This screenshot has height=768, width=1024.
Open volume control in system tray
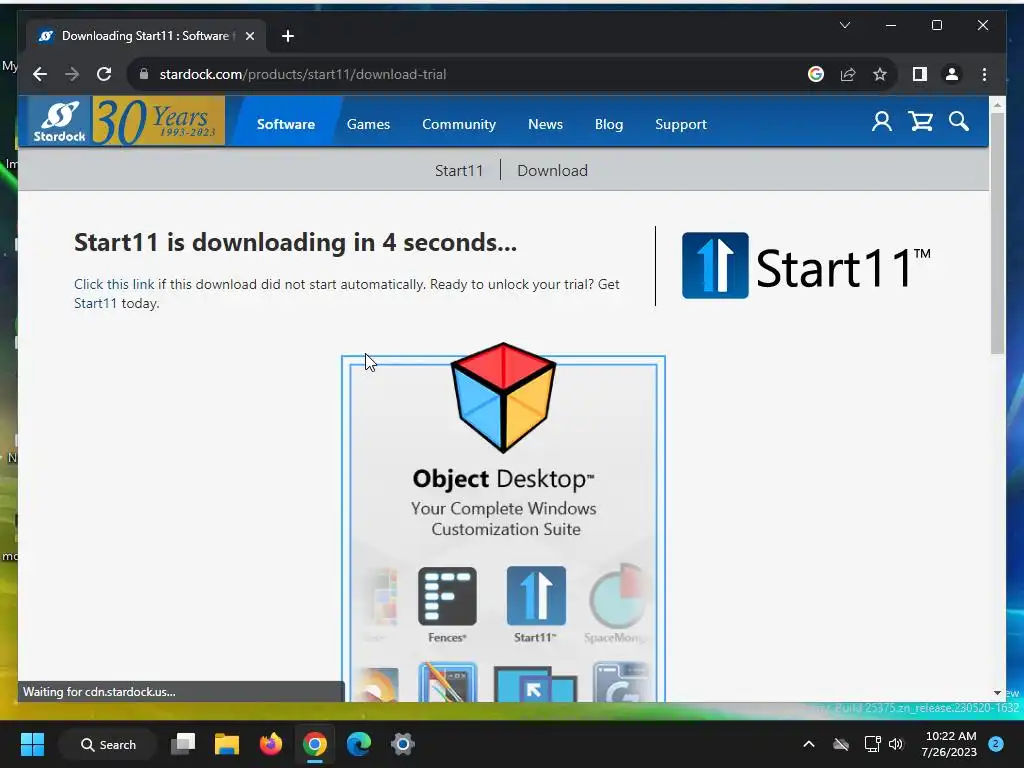[x=896, y=744]
